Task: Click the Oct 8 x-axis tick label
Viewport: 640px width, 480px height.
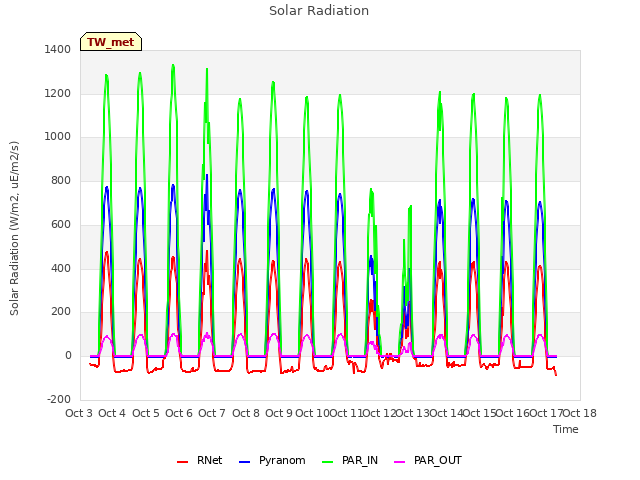Action: coord(246,413)
